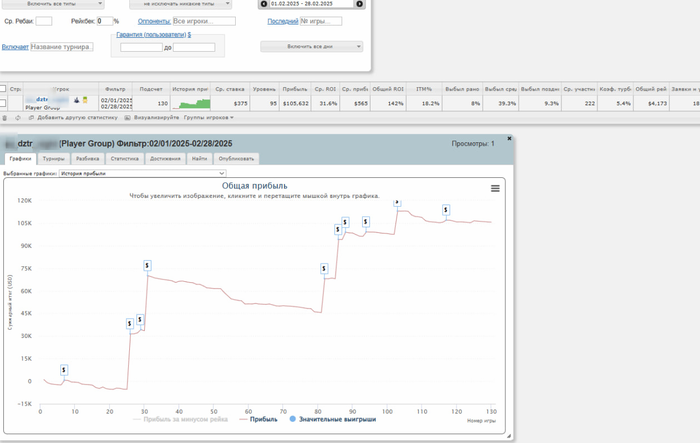
Task: Click the player group ship icon in row
Action: [x=76, y=100]
